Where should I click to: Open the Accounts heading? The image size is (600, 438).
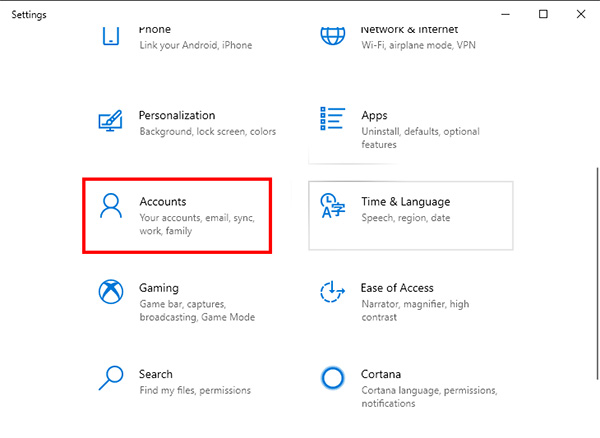(x=163, y=202)
